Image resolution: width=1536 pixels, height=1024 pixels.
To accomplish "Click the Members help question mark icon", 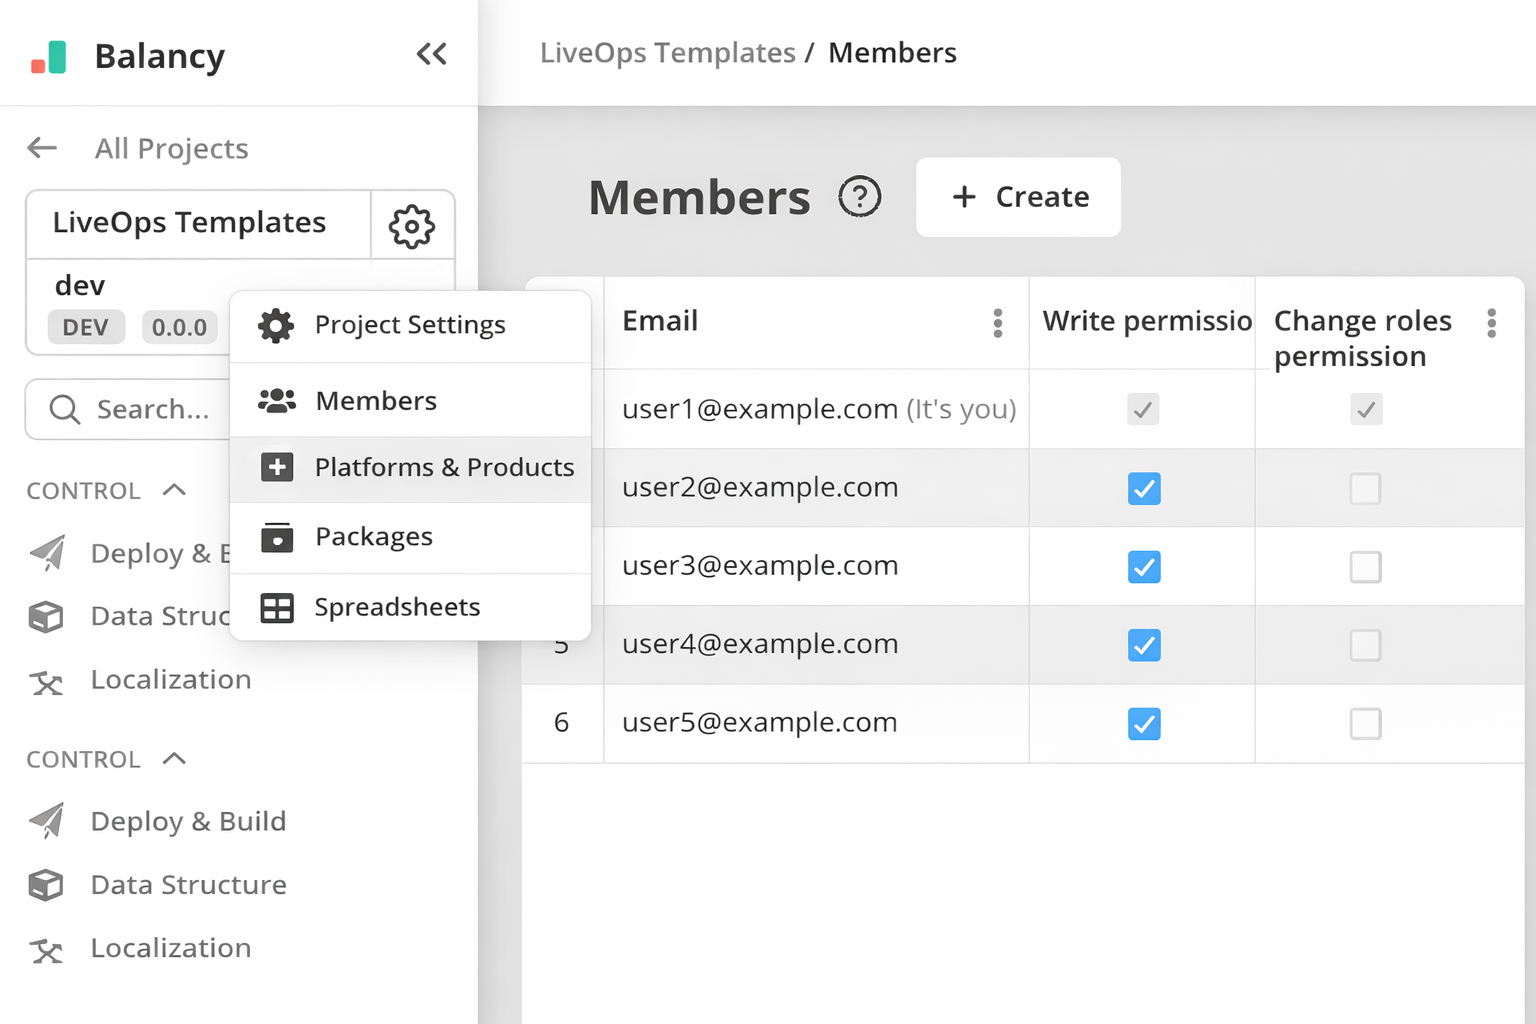I will [x=860, y=197].
